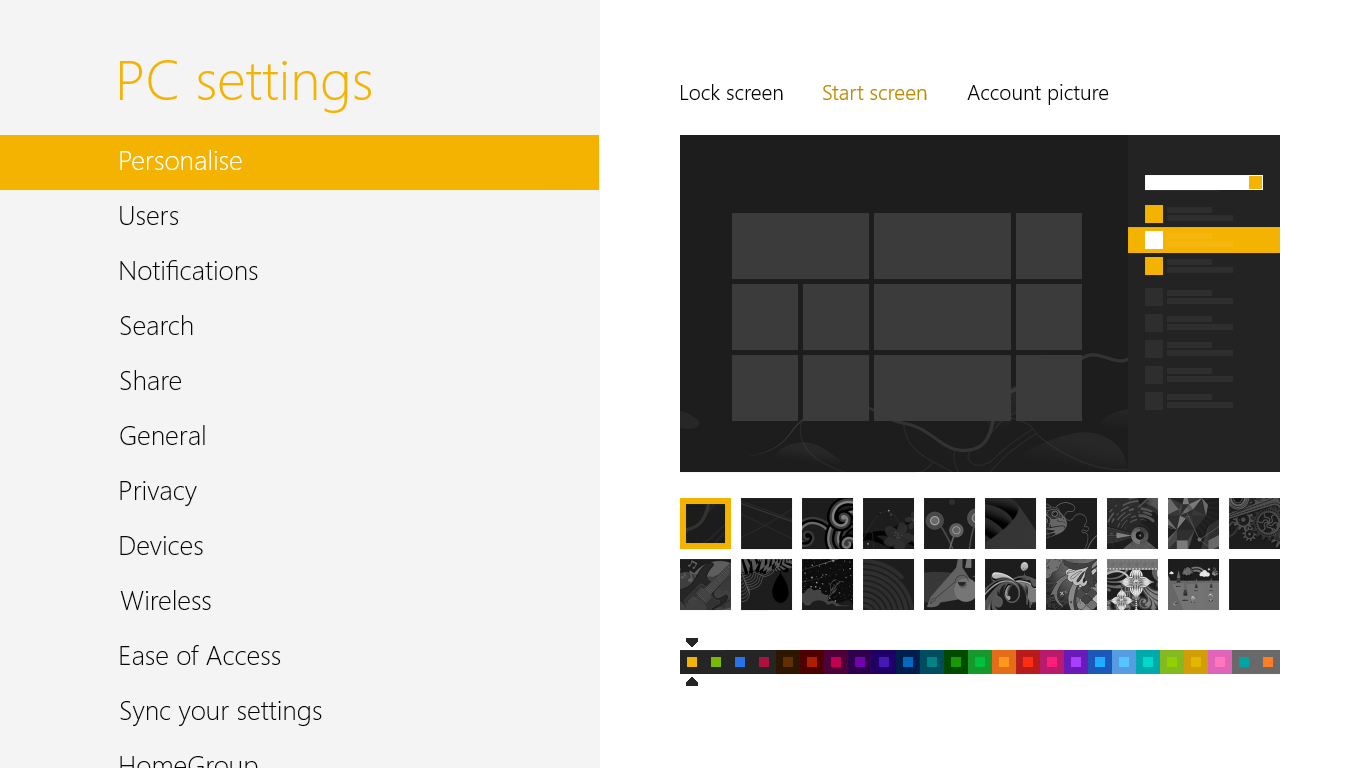The width and height of the screenshot is (1366, 768).
Task: Choose the gears and cogs background pattern
Action: (x=1254, y=523)
